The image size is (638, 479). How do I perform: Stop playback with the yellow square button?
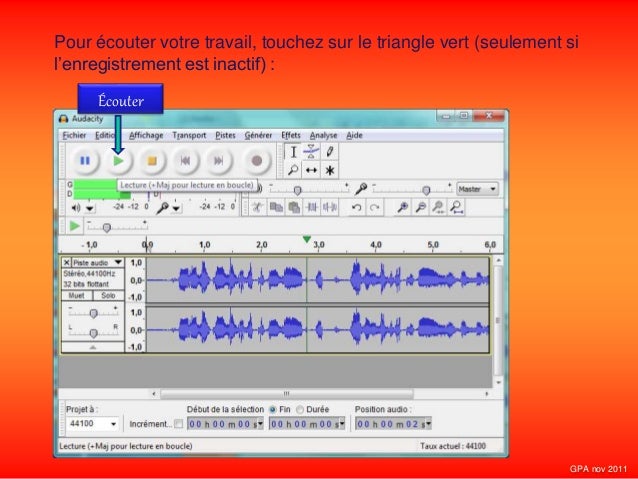(152, 161)
